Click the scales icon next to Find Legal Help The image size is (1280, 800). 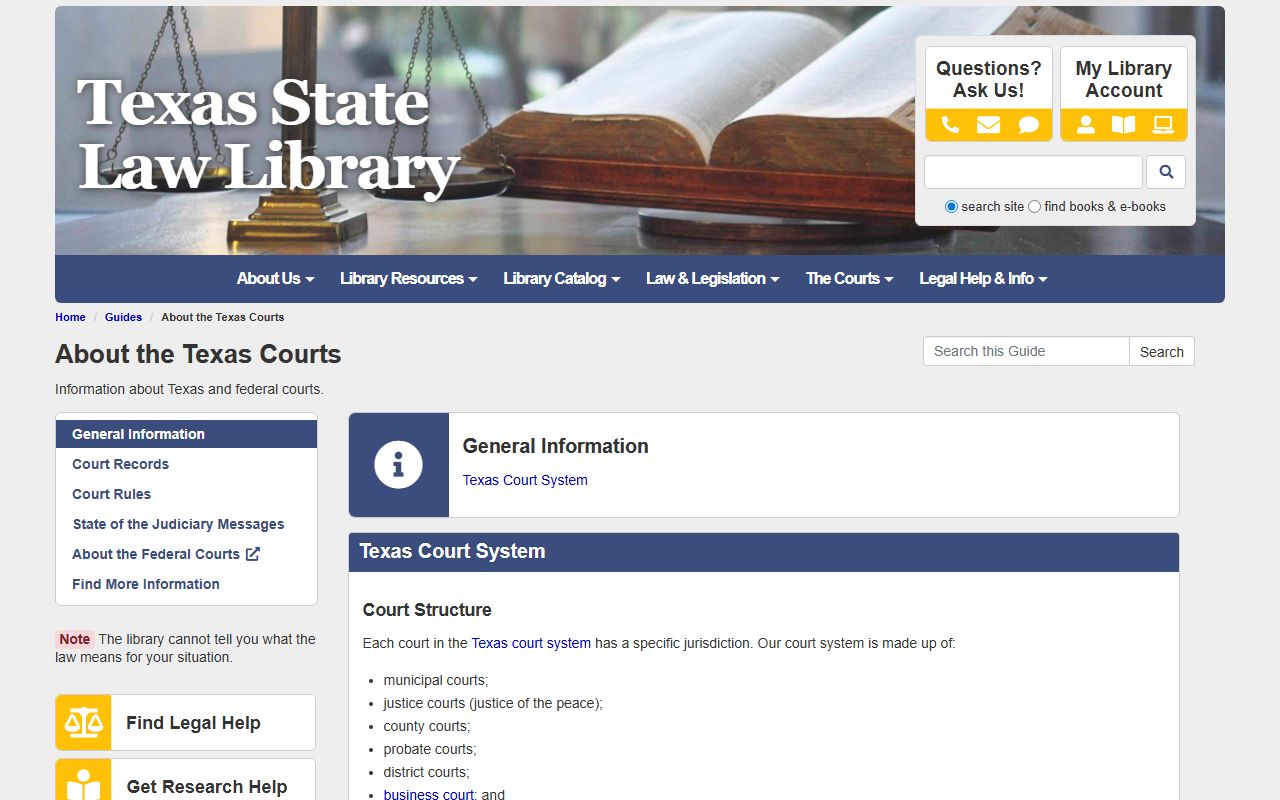pos(84,723)
